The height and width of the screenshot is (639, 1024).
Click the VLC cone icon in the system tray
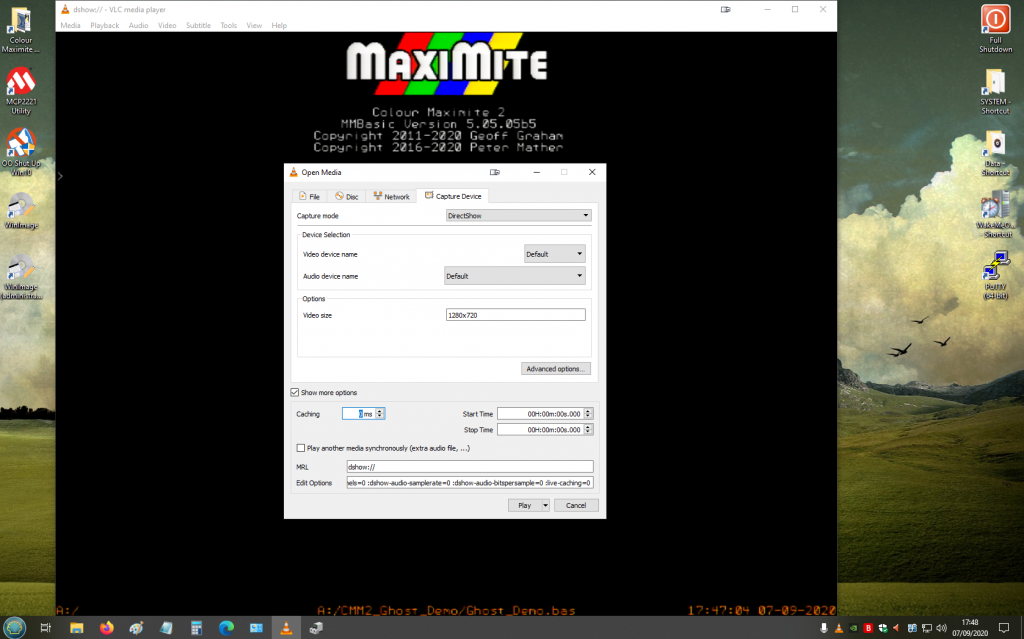pos(839,628)
